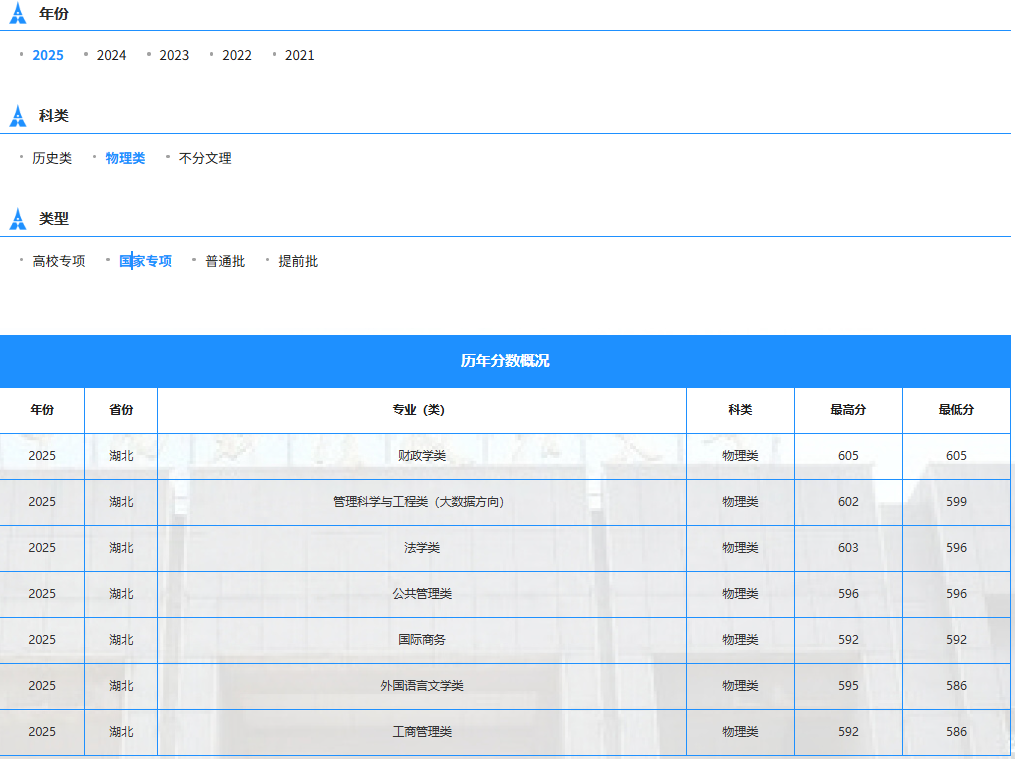The width and height of the screenshot is (1015, 759).
Task: Click 湖北 in the 财政学类 row
Action: (121, 456)
